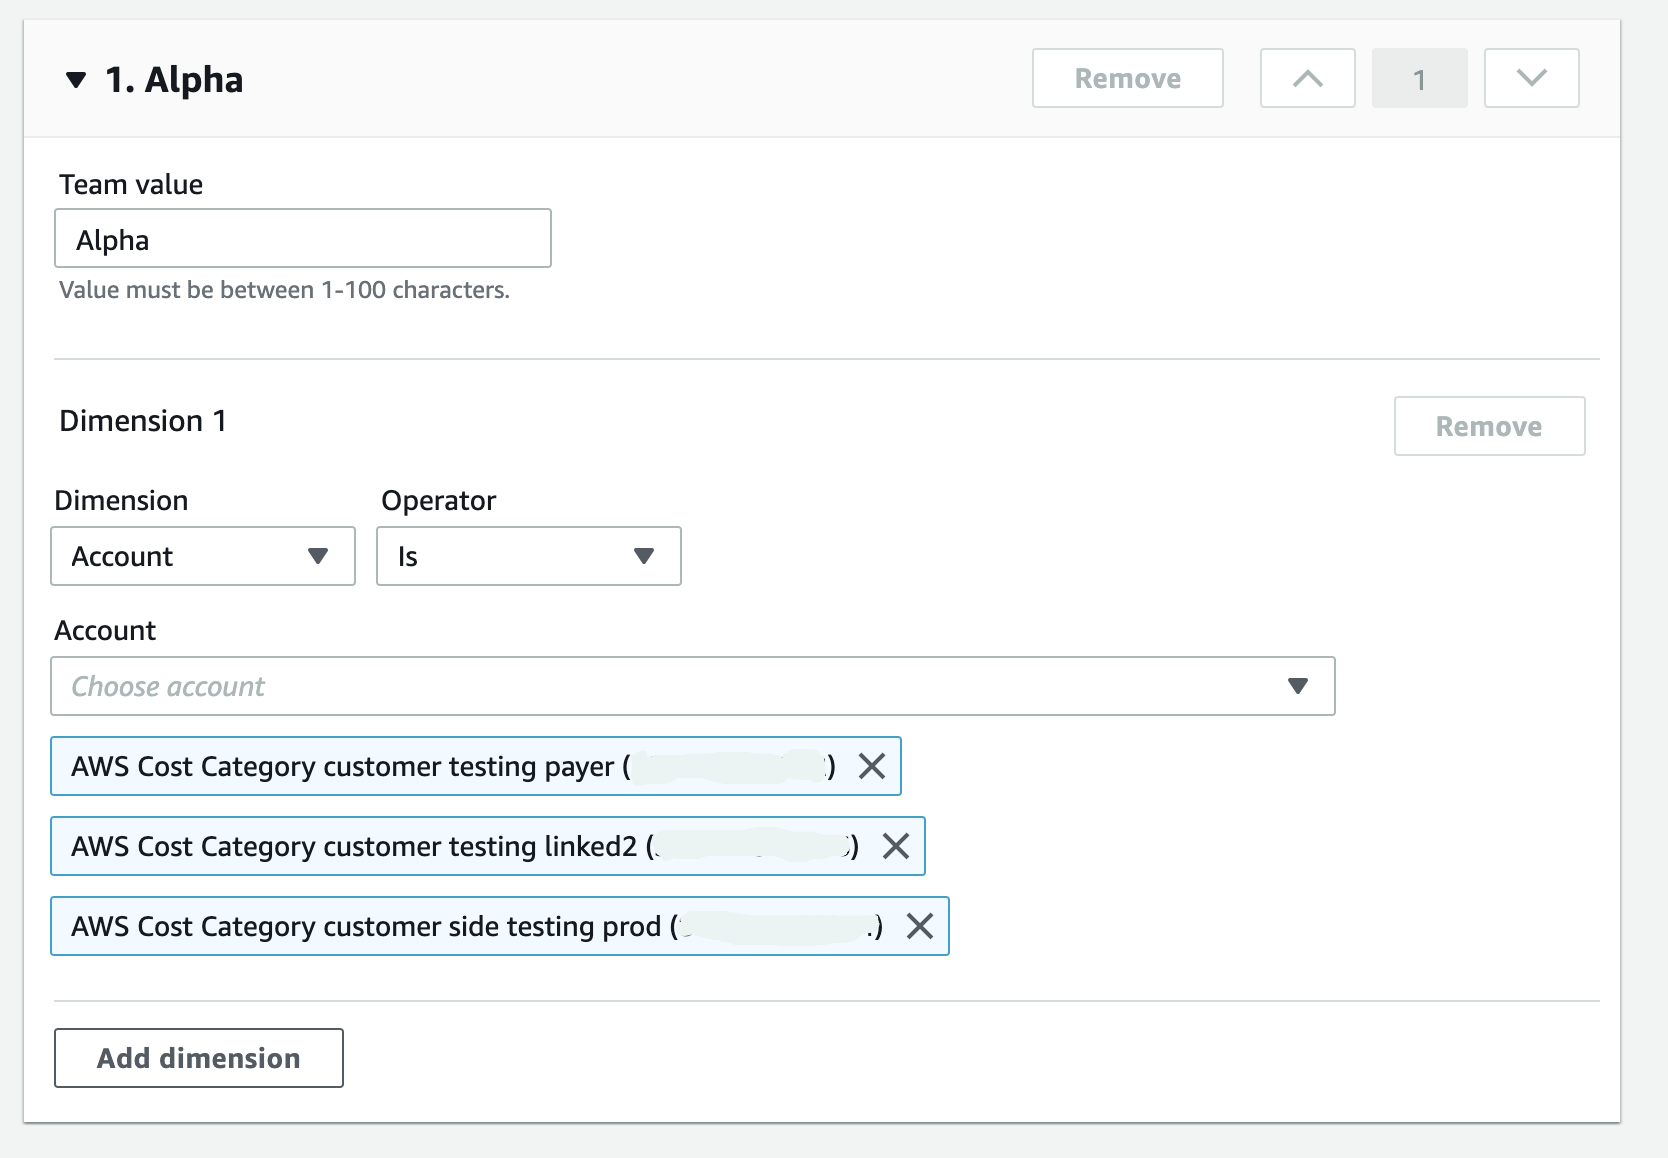Open the Dimension dropdown set to Account

pos(202,556)
